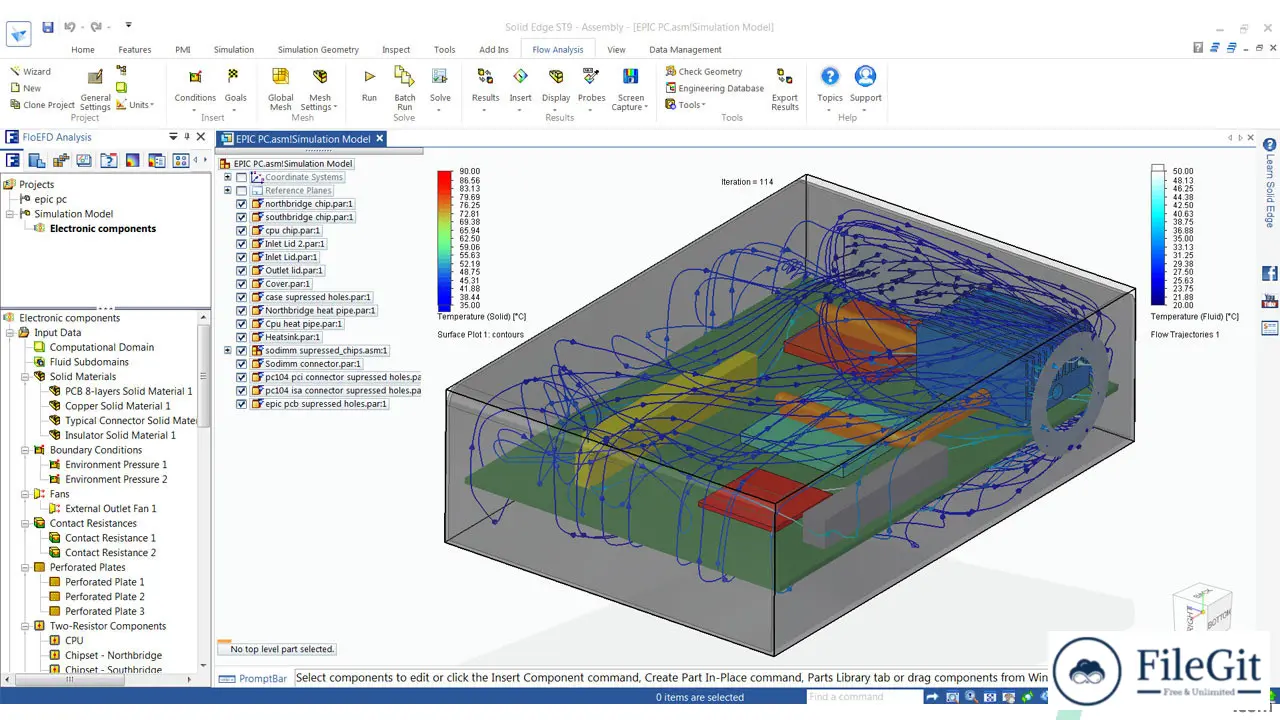The width and height of the screenshot is (1280, 720).
Task: Toggle Heatsink.par:1 checkbox
Action: coord(241,338)
